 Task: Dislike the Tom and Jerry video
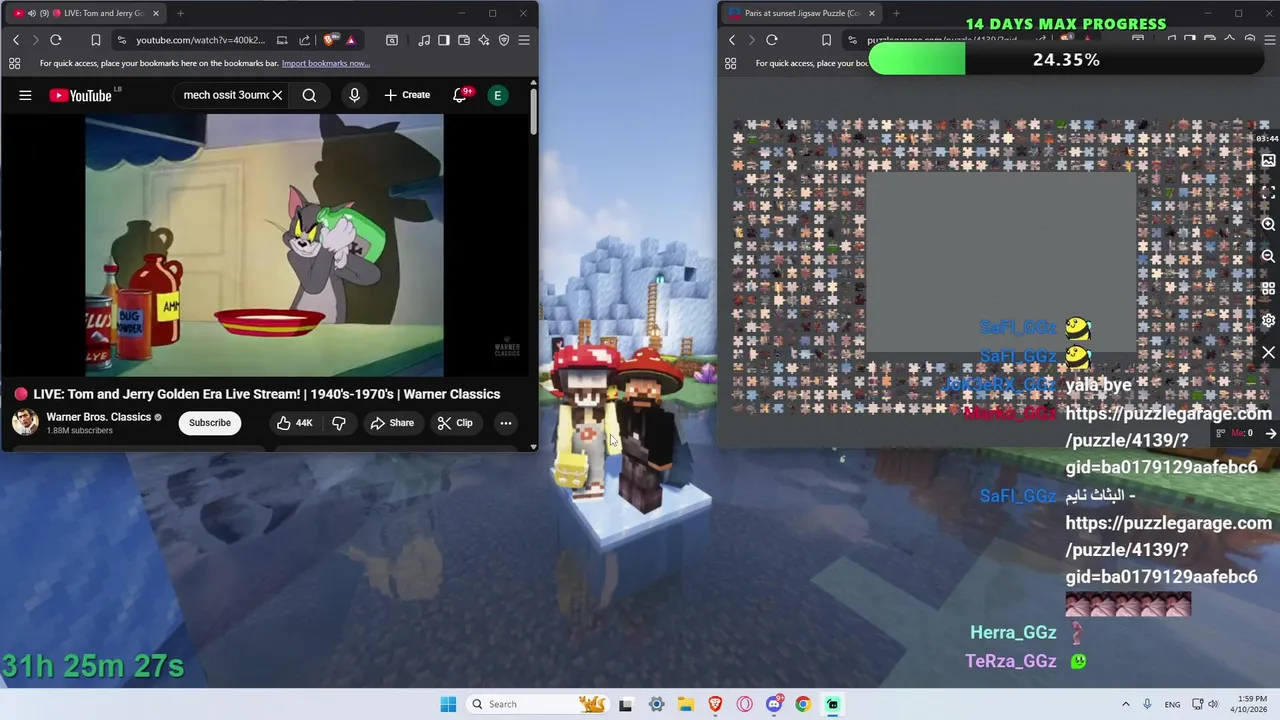tap(339, 423)
